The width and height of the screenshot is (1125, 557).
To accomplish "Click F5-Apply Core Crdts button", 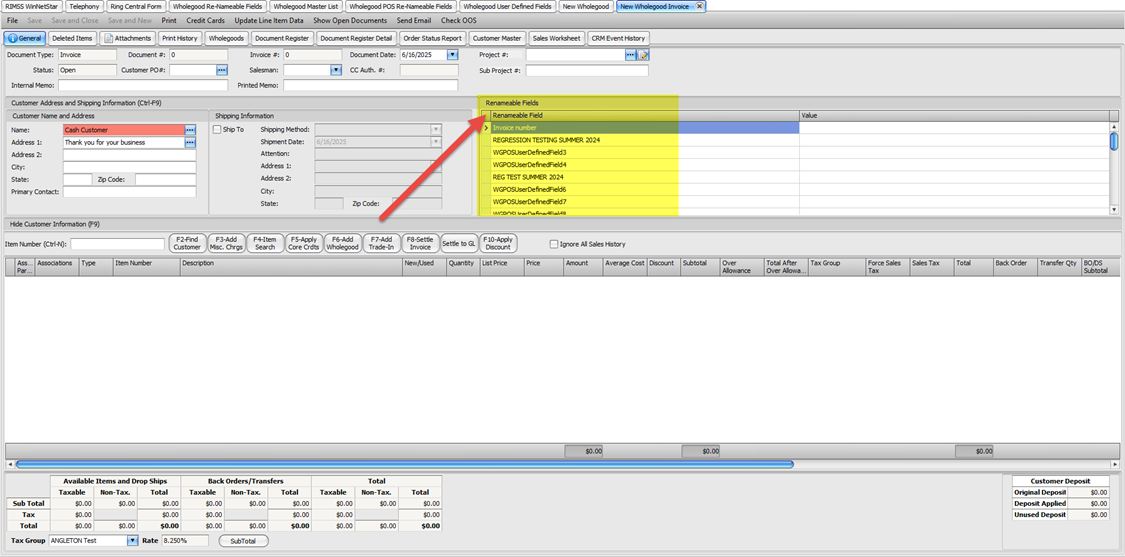I will 304,243.
